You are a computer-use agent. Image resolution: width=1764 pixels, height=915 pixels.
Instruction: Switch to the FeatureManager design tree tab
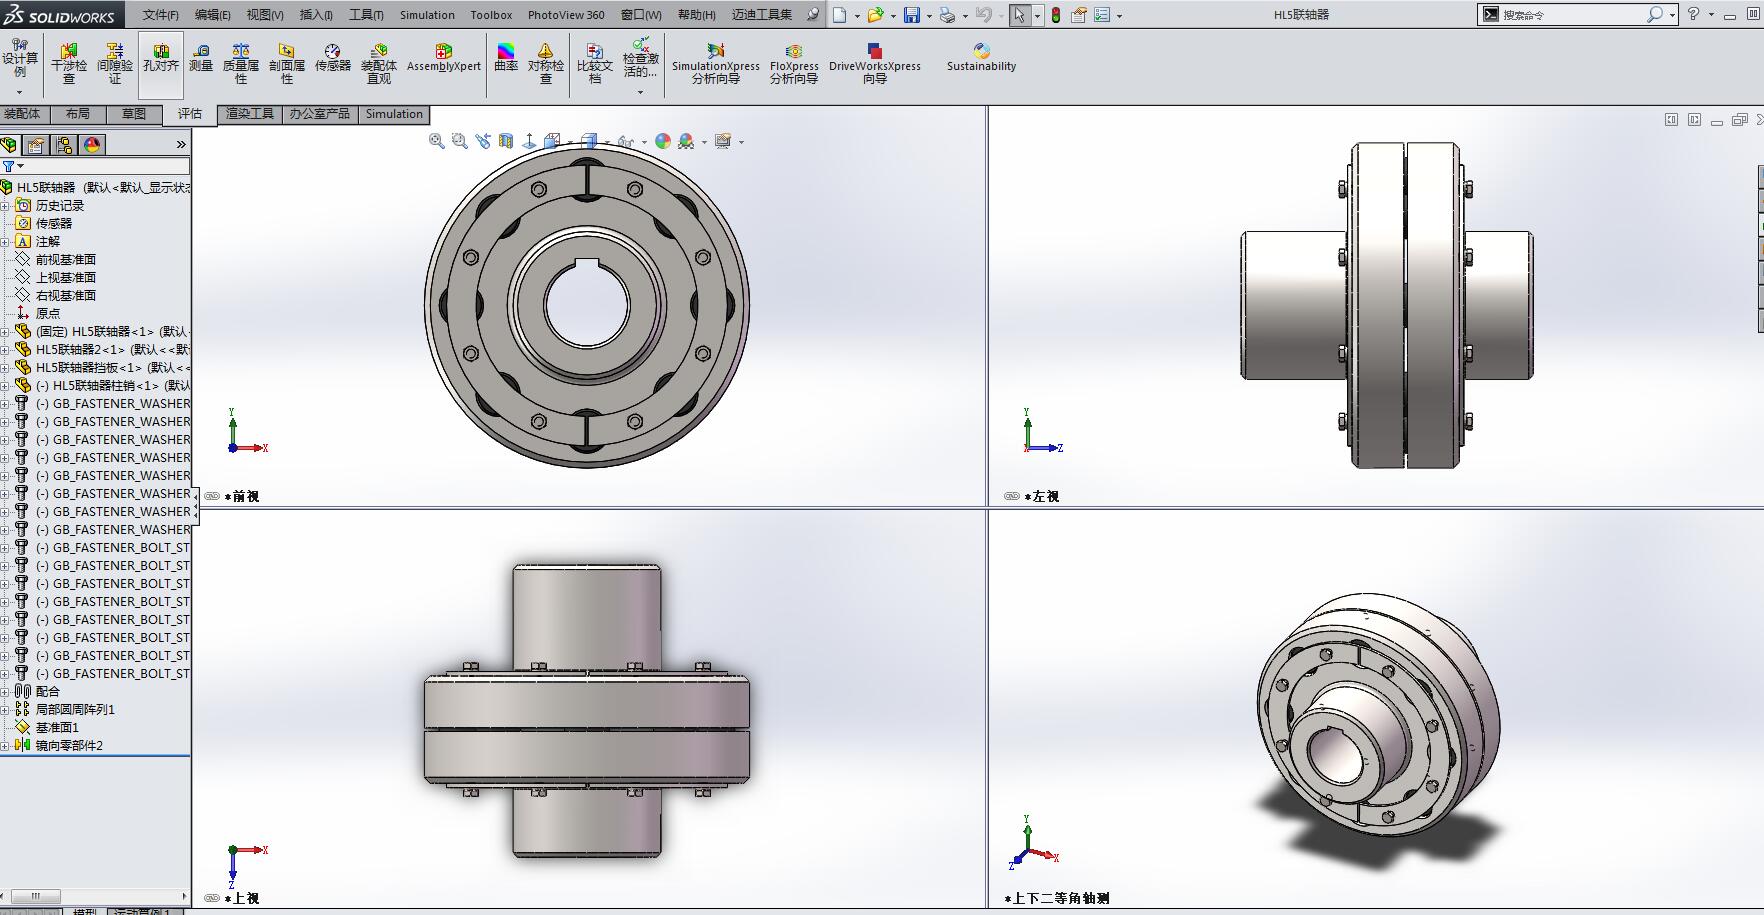tap(9, 145)
